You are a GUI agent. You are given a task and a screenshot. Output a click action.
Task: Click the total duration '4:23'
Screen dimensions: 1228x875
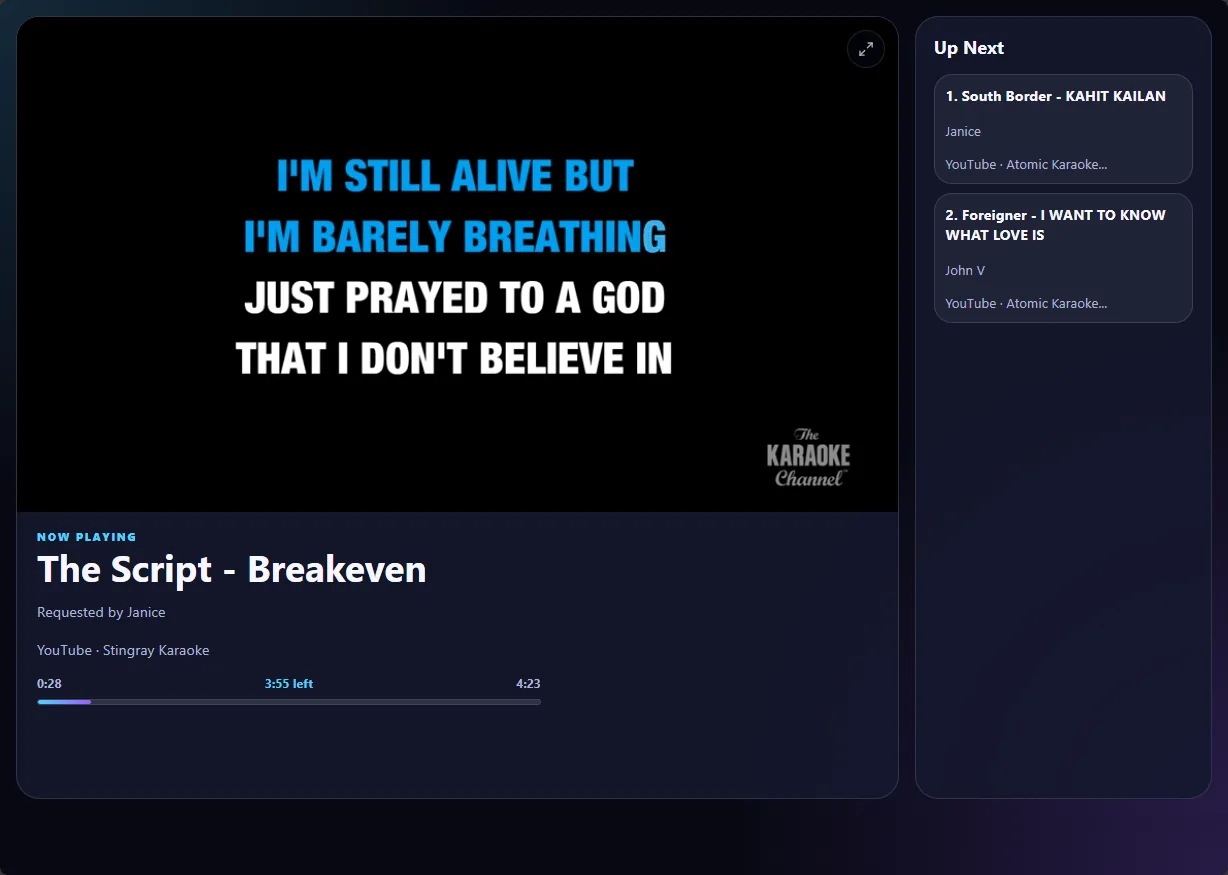528,684
